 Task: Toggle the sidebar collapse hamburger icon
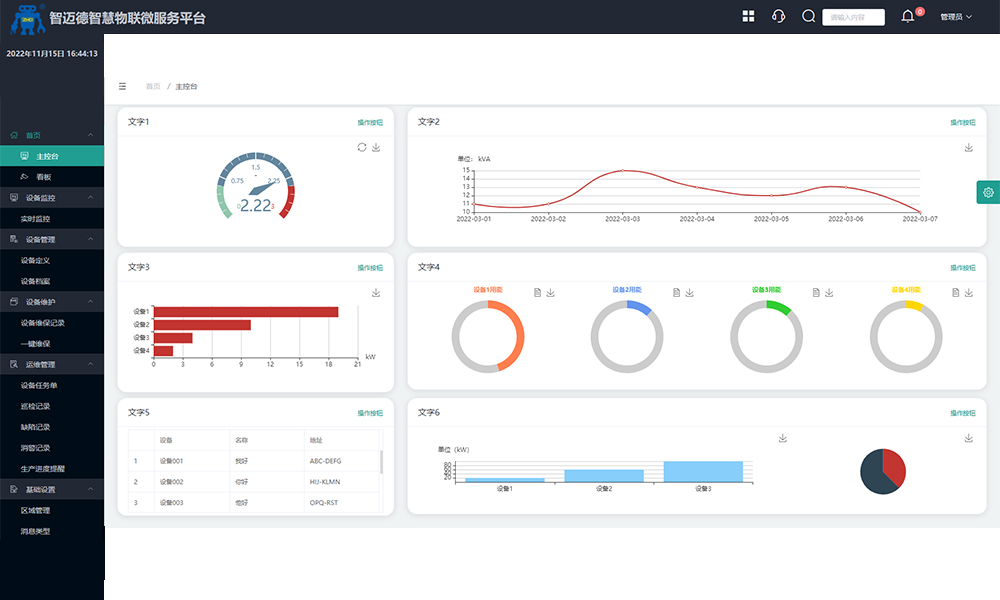pyautogui.click(x=123, y=87)
